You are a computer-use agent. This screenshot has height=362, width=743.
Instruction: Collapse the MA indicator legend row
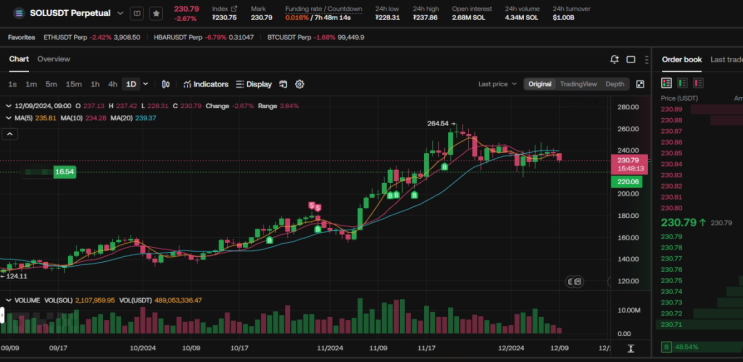tap(9, 118)
